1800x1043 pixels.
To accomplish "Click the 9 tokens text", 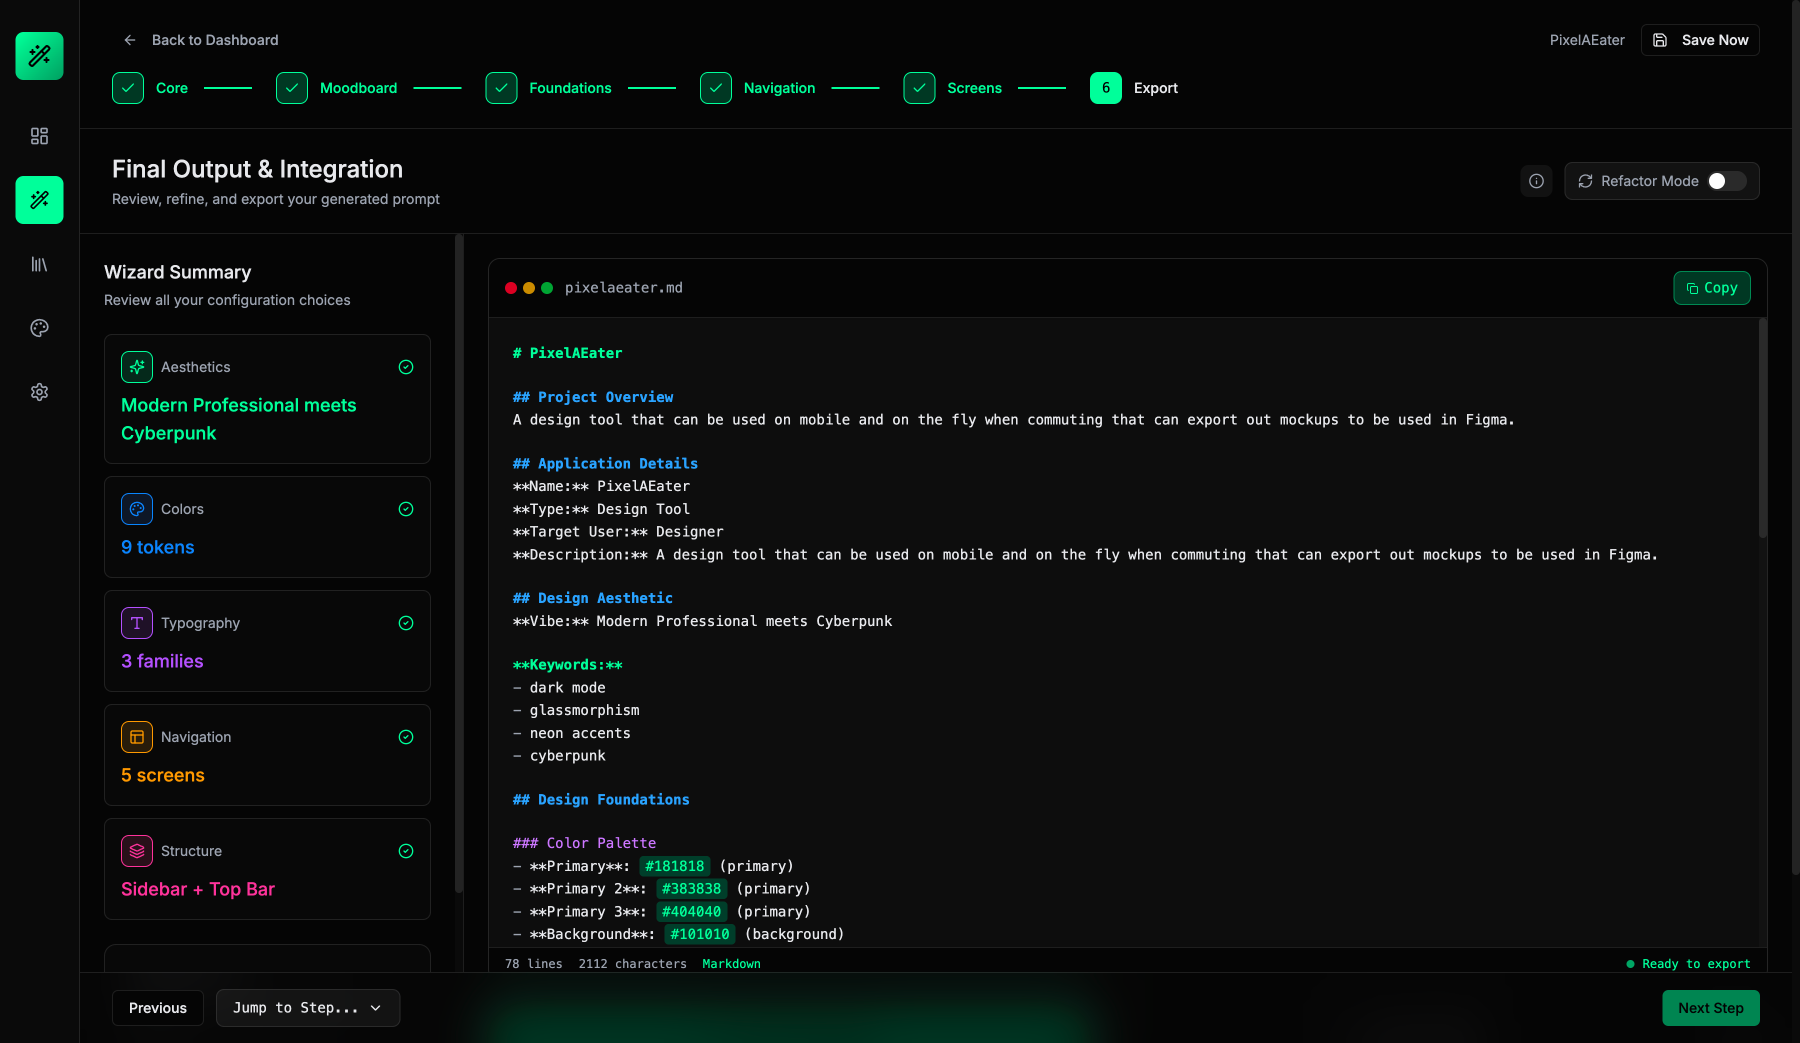I will pos(158,547).
